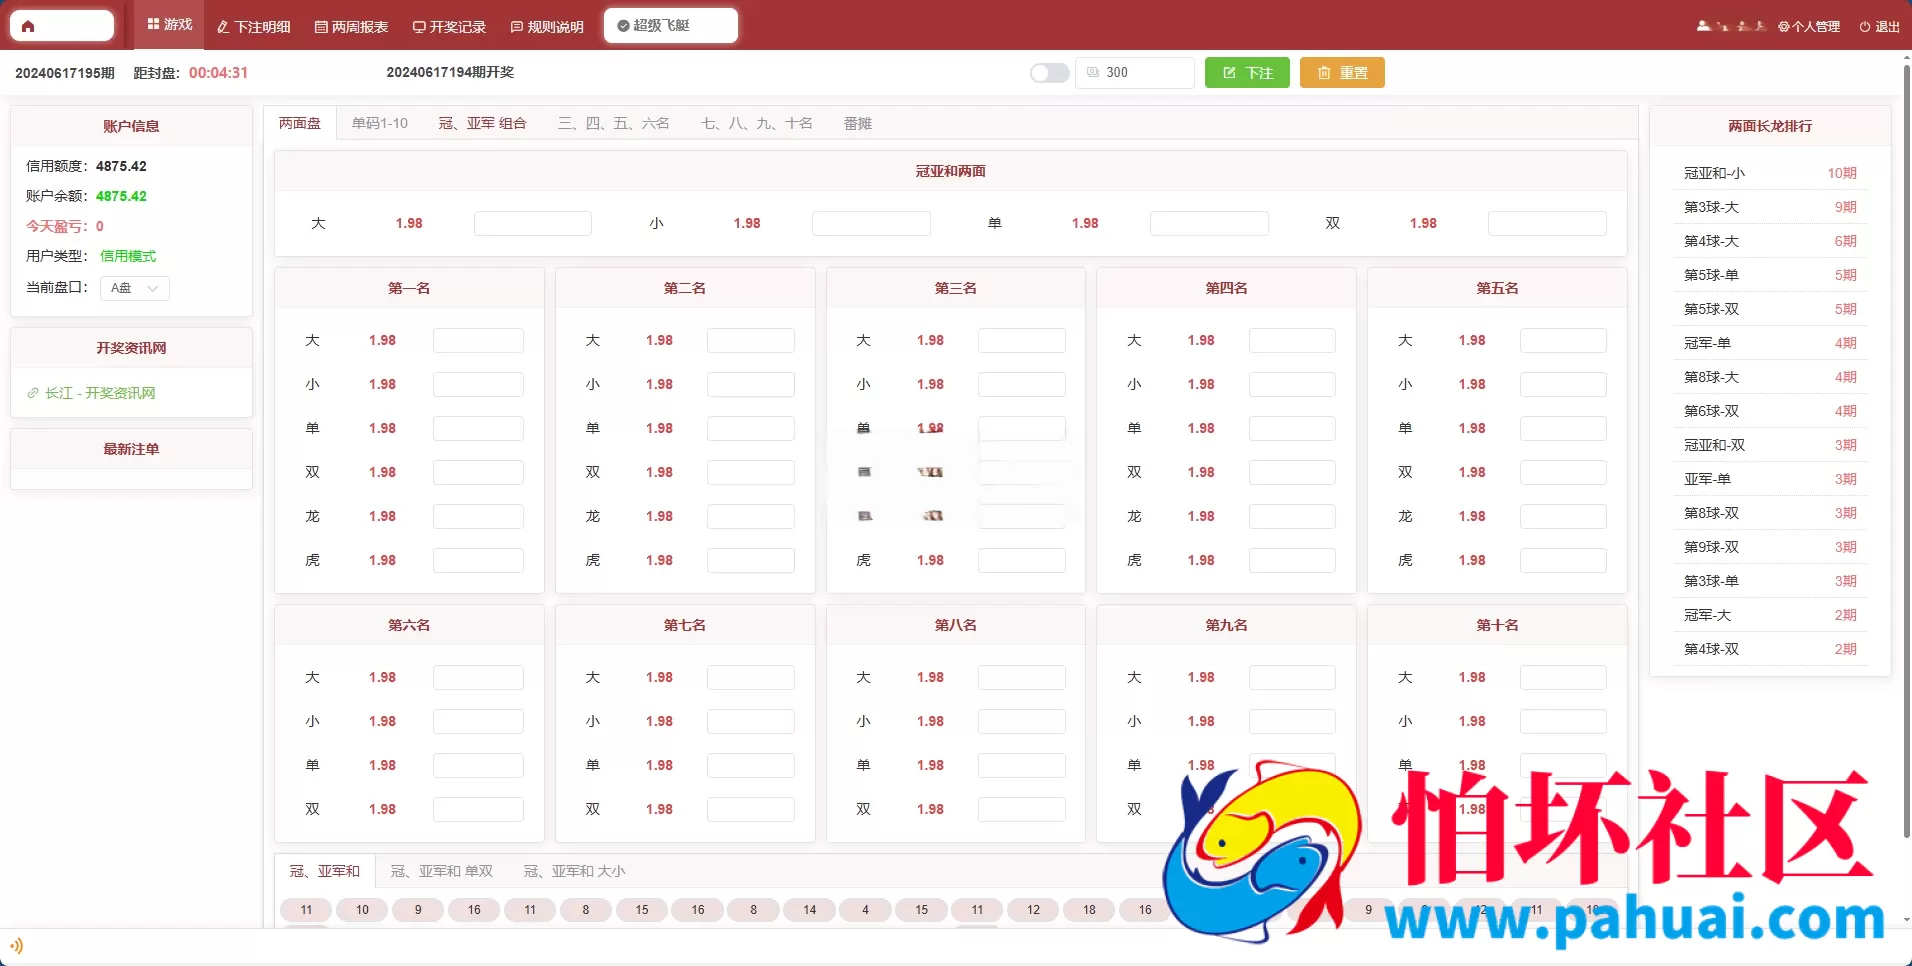The height and width of the screenshot is (966, 1912).
Task: Click 第六名 小 bet input
Action: pyautogui.click(x=478, y=721)
